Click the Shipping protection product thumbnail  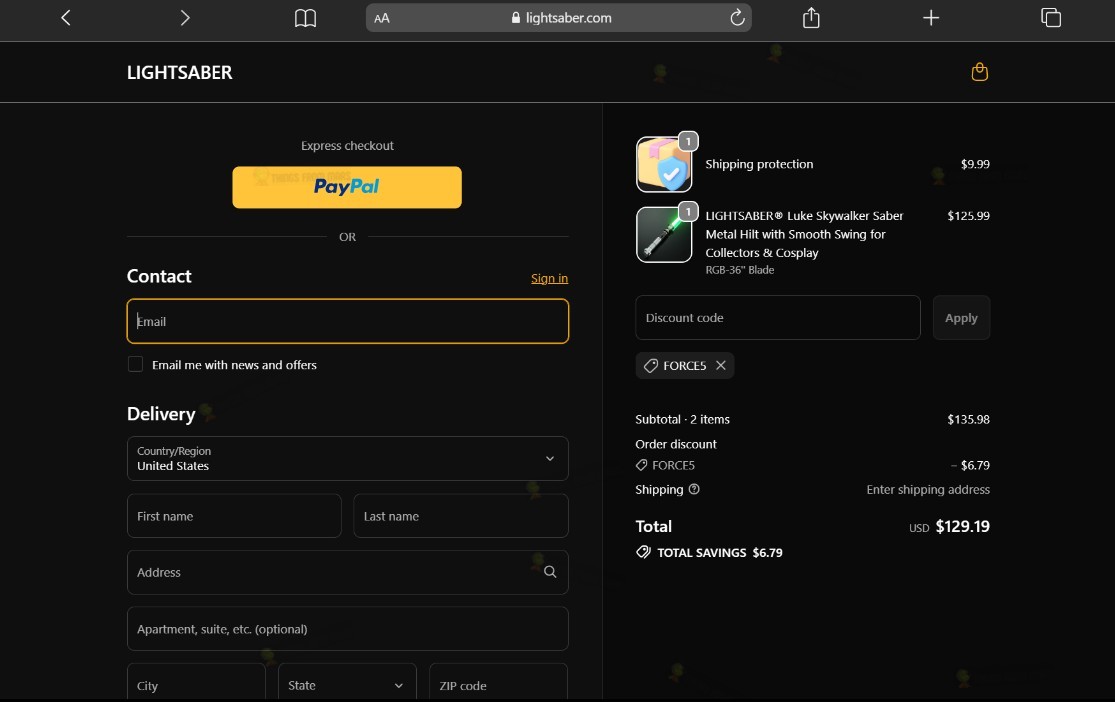point(663,164)
